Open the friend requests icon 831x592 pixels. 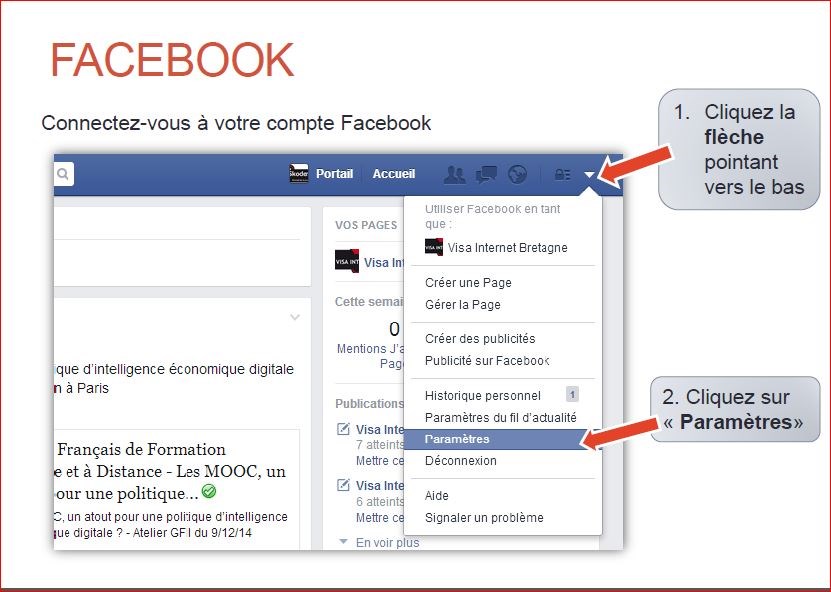pos(454,174)
